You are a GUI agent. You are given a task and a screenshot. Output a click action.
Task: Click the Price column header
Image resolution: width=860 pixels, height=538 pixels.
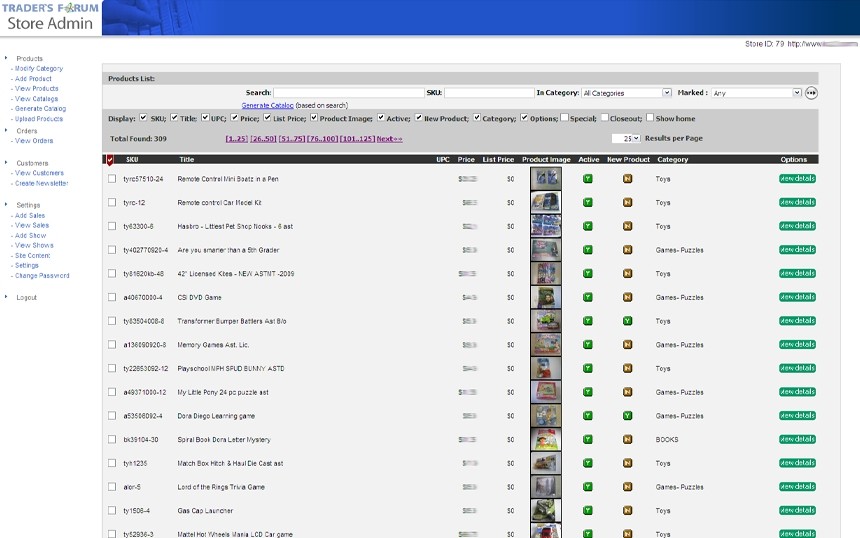[466, 160]
